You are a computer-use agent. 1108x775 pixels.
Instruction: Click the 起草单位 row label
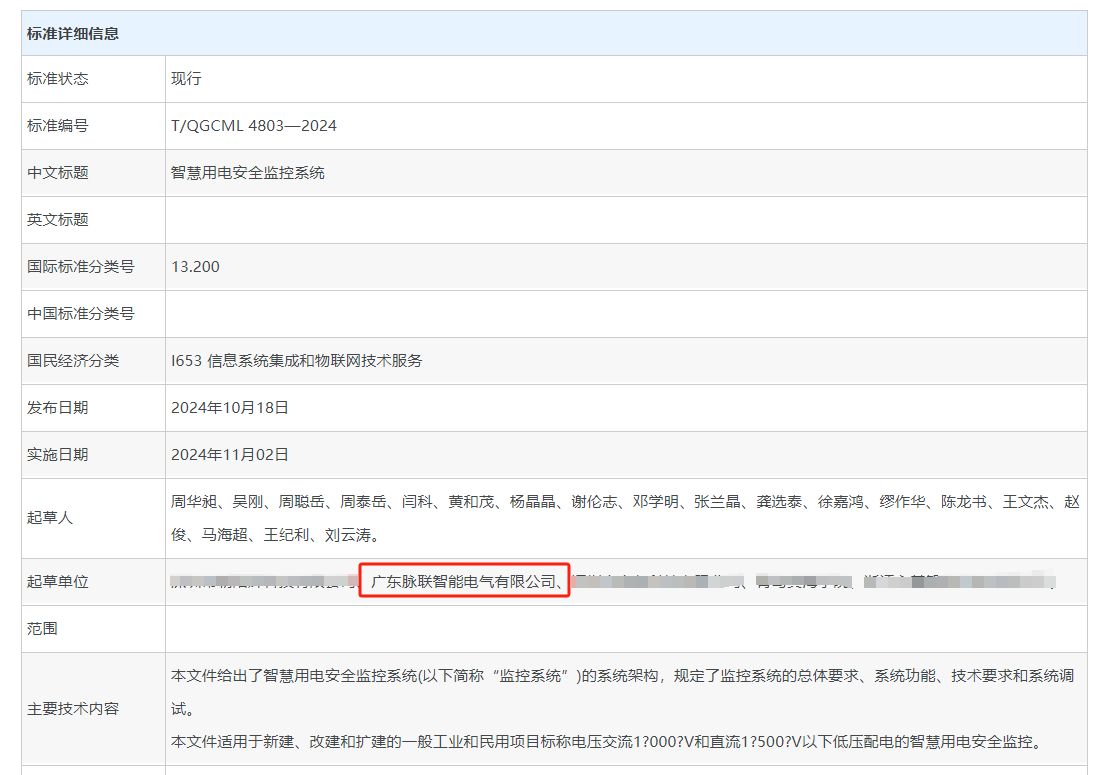pyautogui.click(x=58, y=582)
